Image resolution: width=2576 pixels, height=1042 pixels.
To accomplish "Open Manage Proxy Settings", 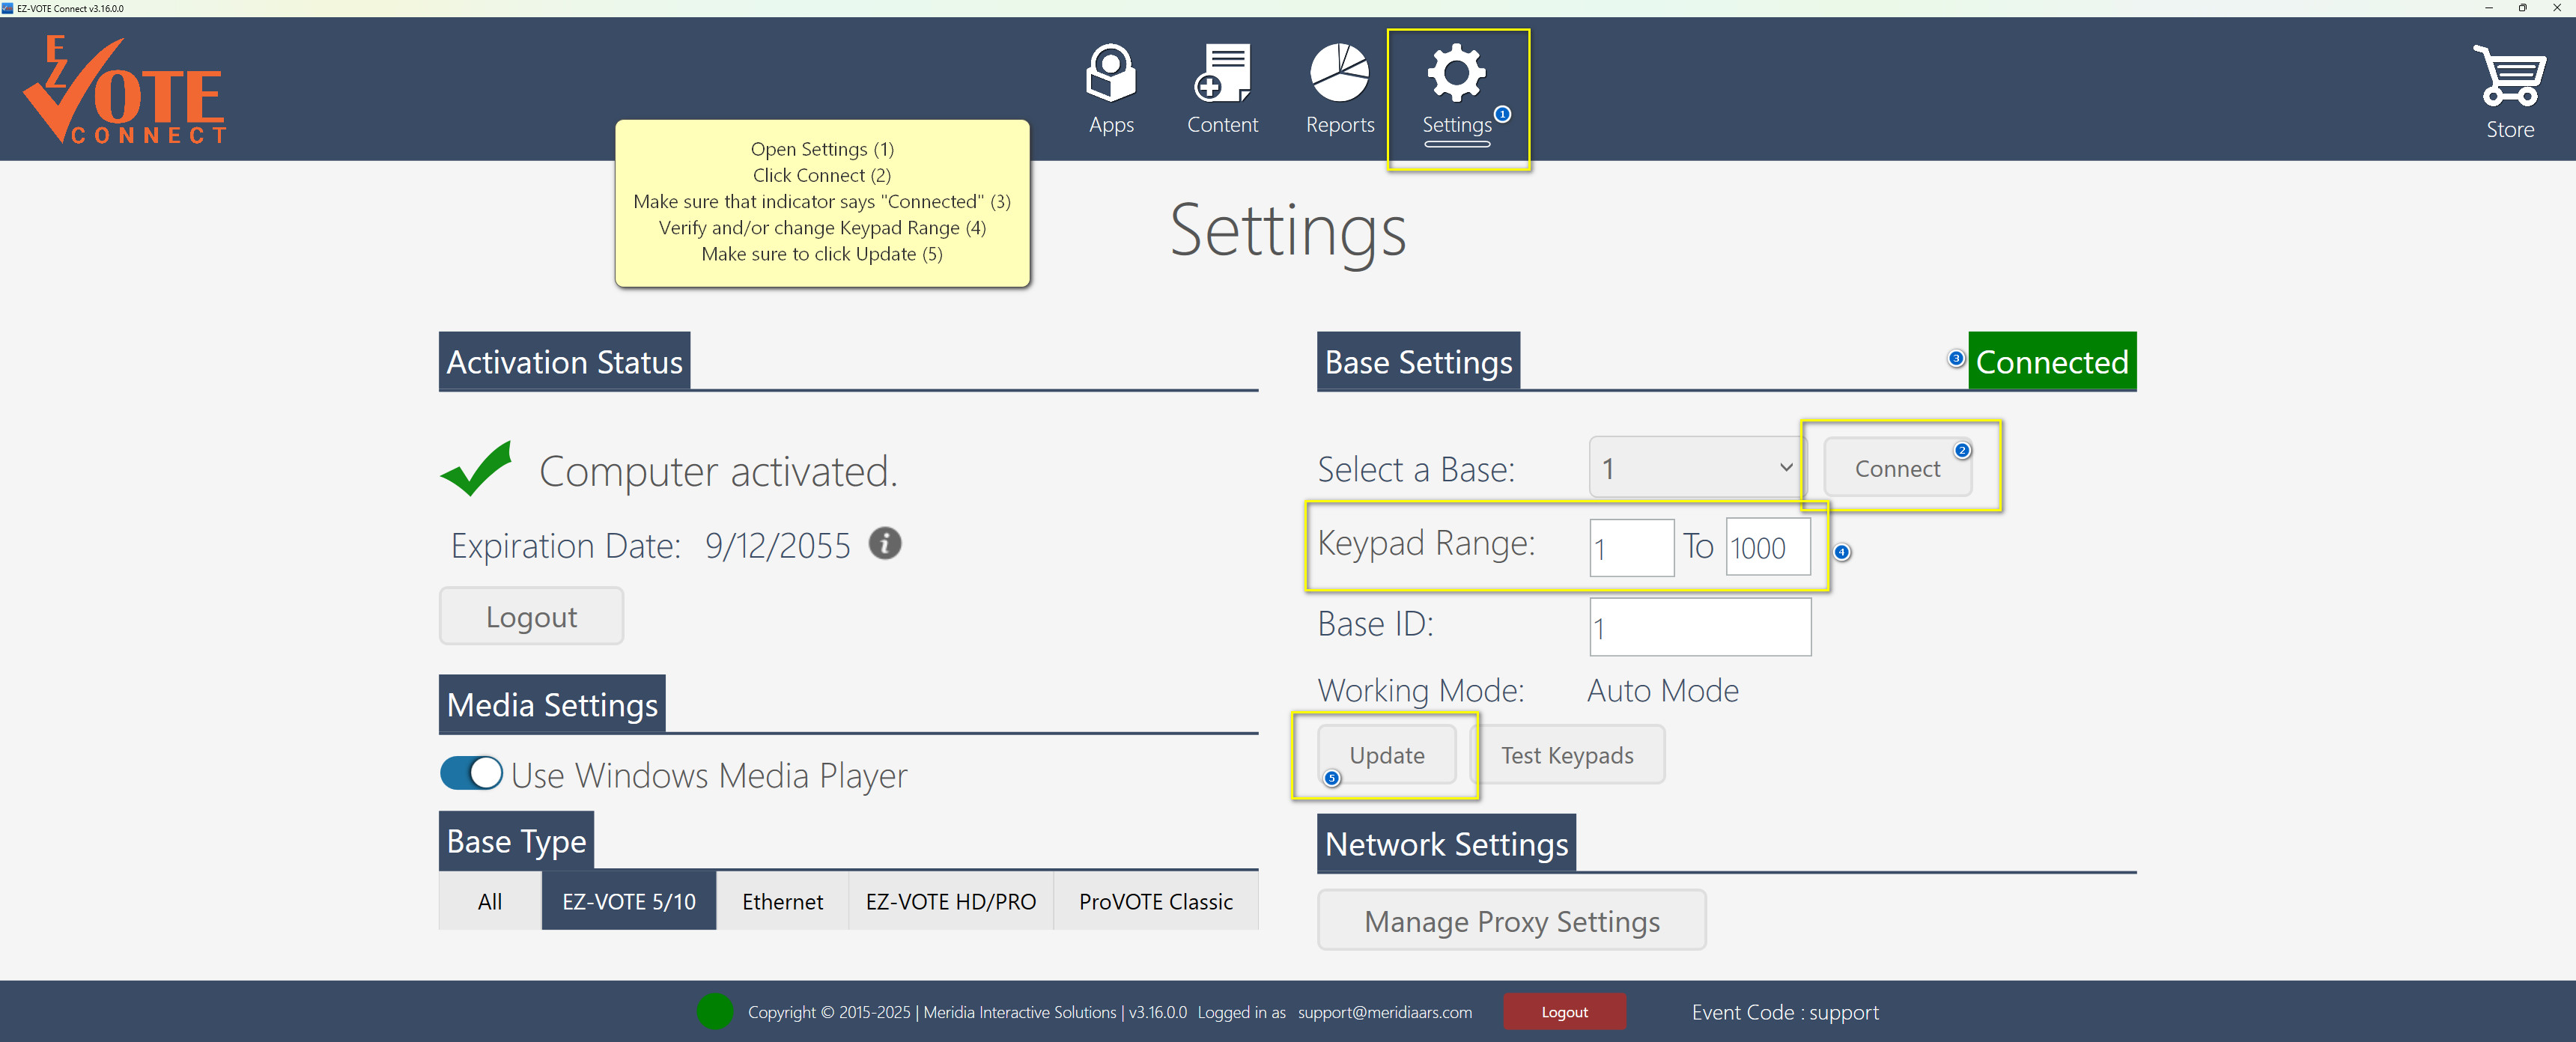I will pyautogui.click(x=1511, y=921).
